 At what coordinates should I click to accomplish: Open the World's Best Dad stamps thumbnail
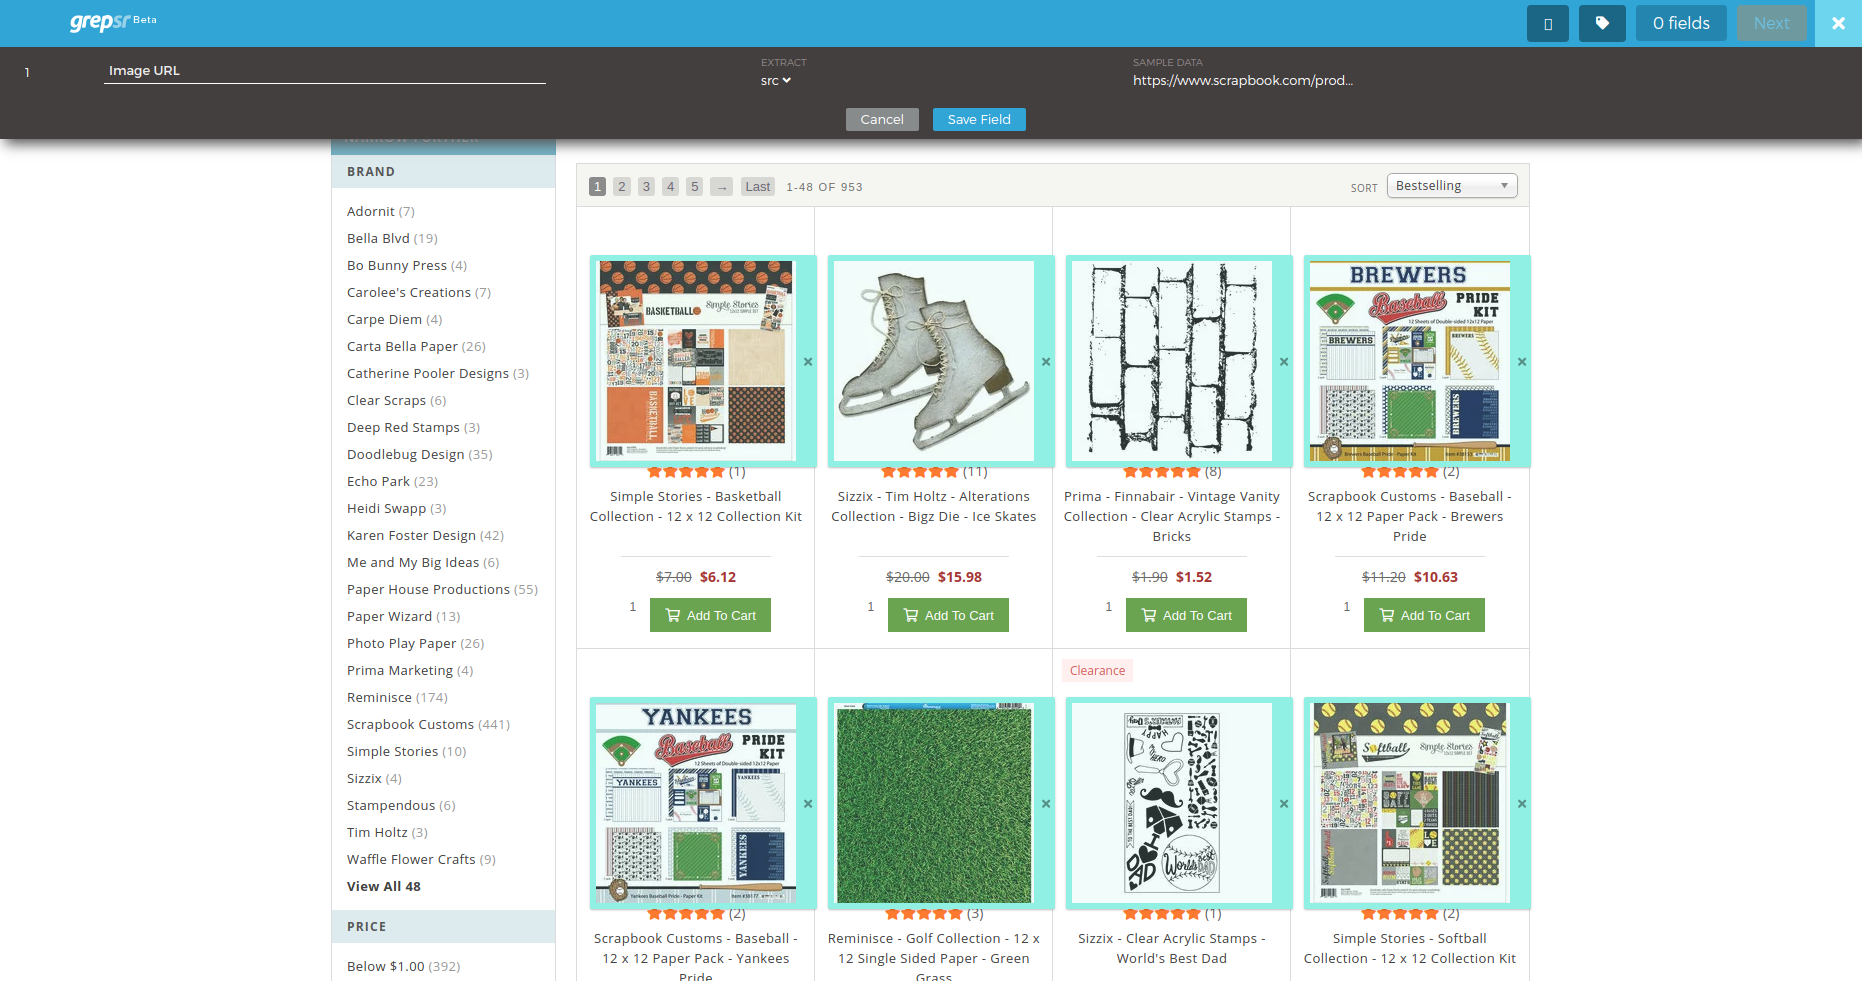(1172, 803)
